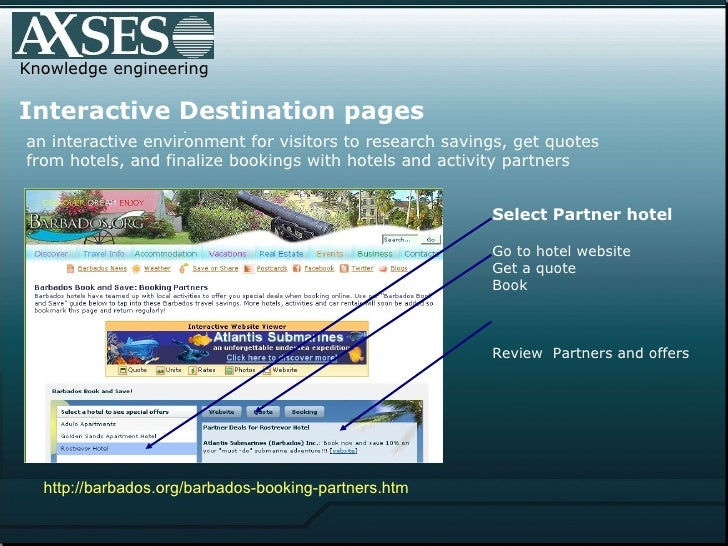Viewport: 728px width, 546px height.
Task: Switch to the Website tab
Action: (x=221, y=412)
